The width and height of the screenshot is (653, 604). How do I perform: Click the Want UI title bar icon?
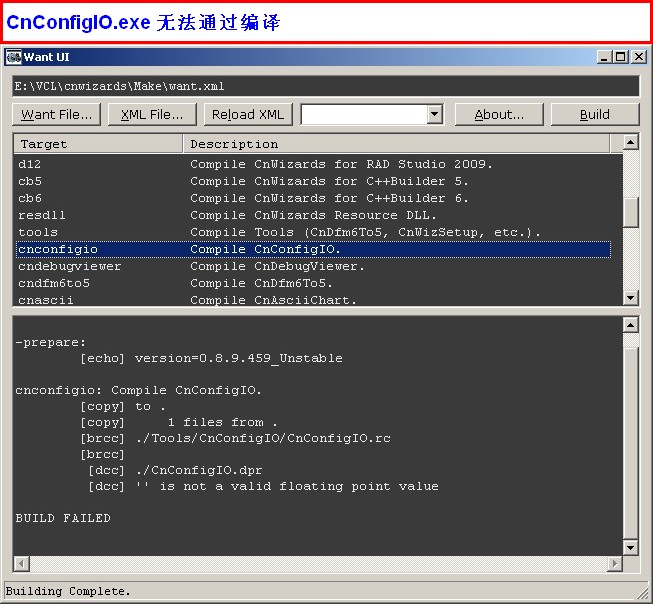14,57
